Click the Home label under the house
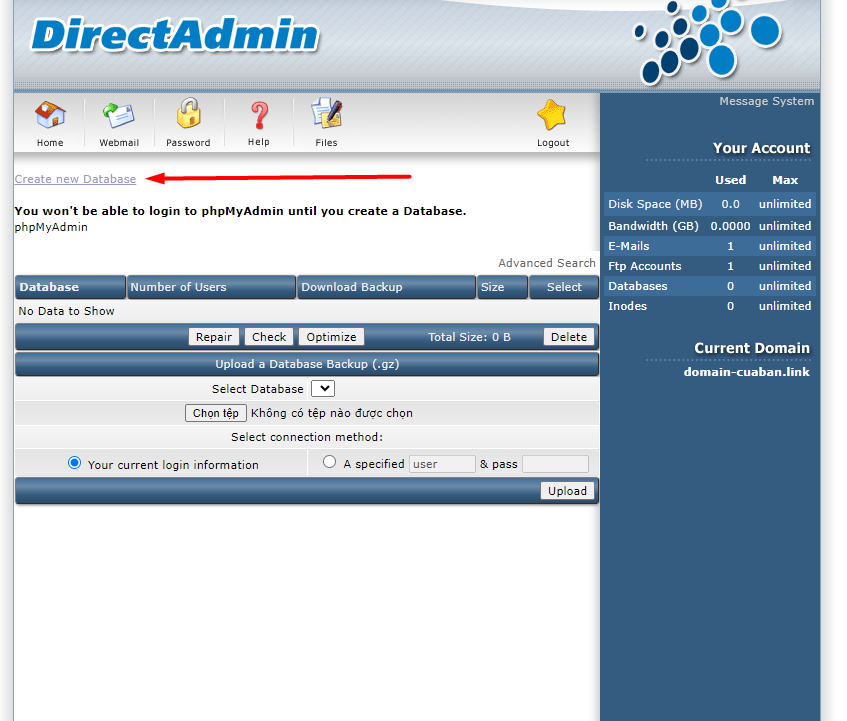 (x=50, y=143)
